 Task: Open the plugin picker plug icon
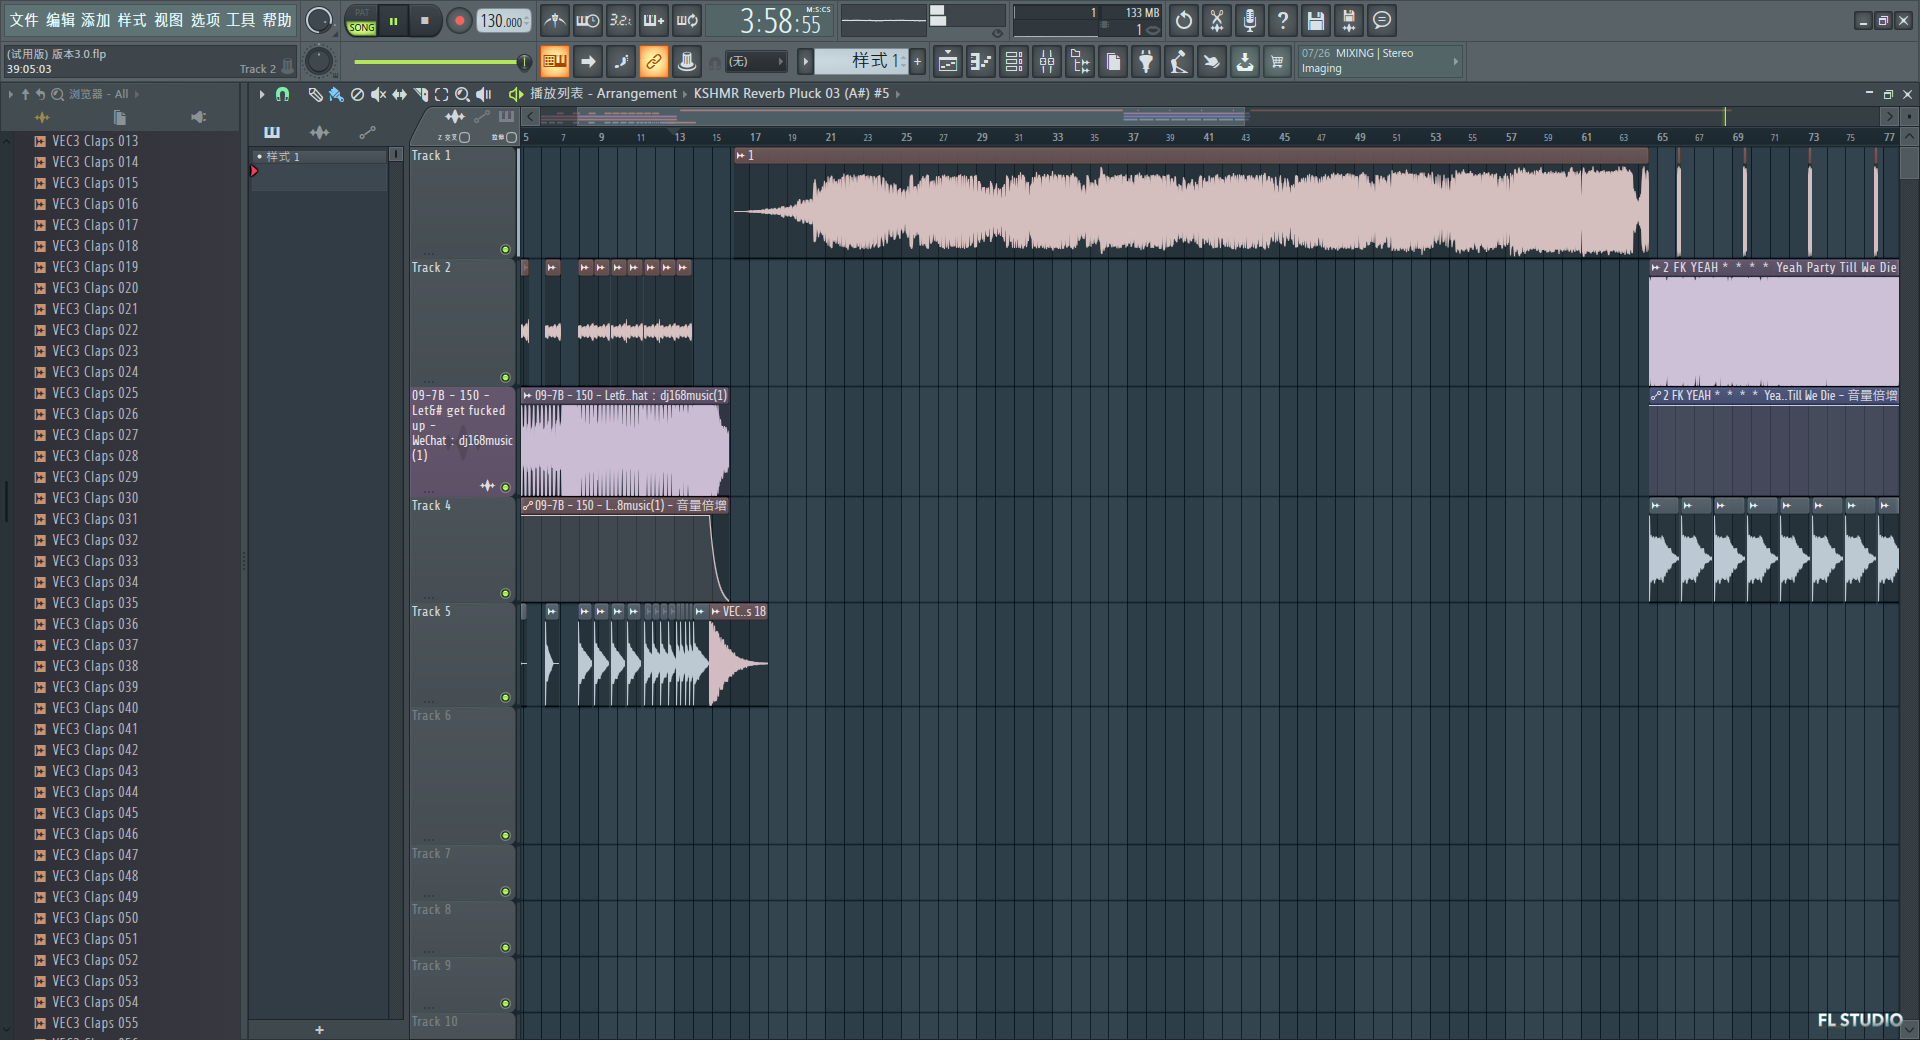(1146, 62)
